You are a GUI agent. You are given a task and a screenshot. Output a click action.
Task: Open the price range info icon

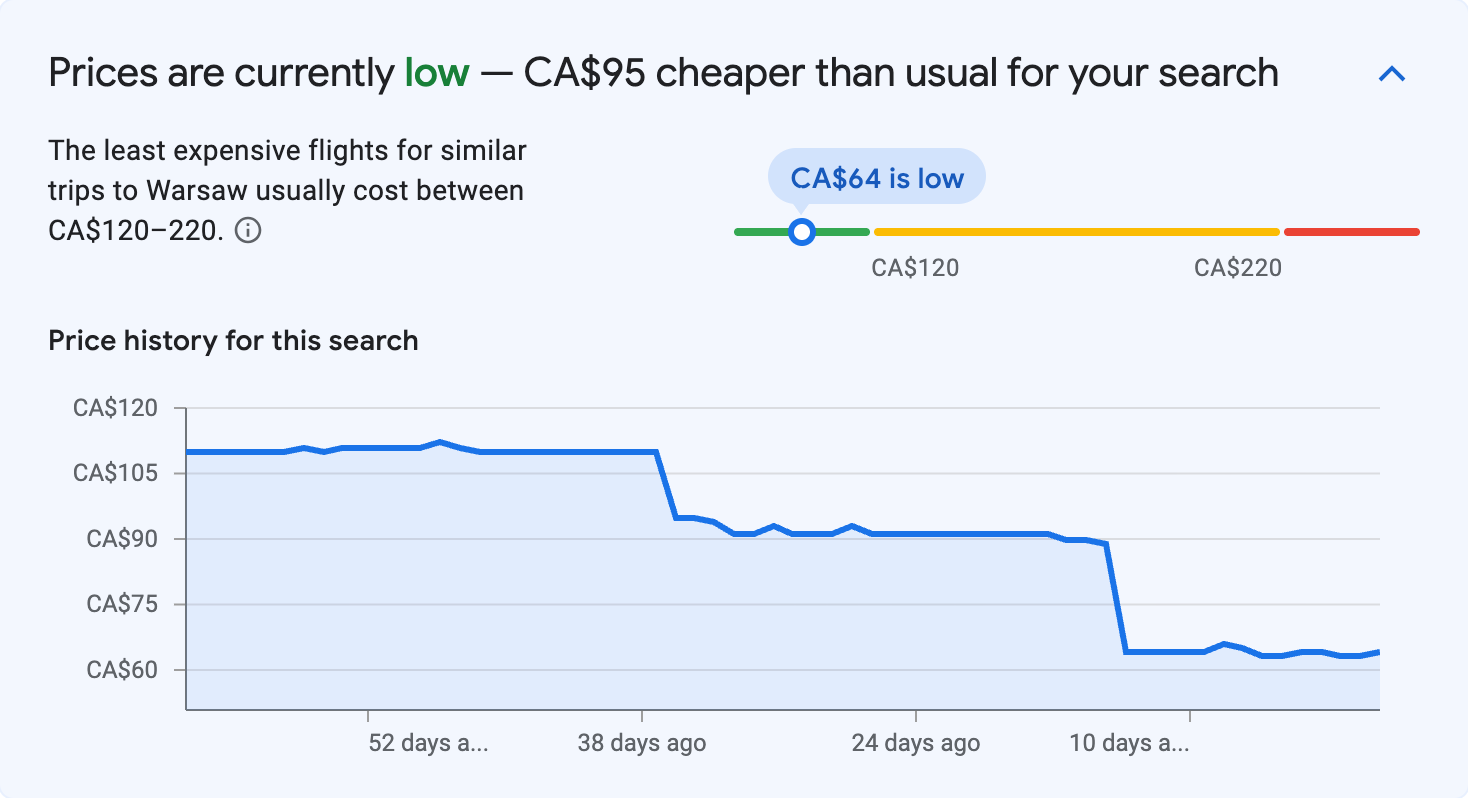tap(249, 230)
